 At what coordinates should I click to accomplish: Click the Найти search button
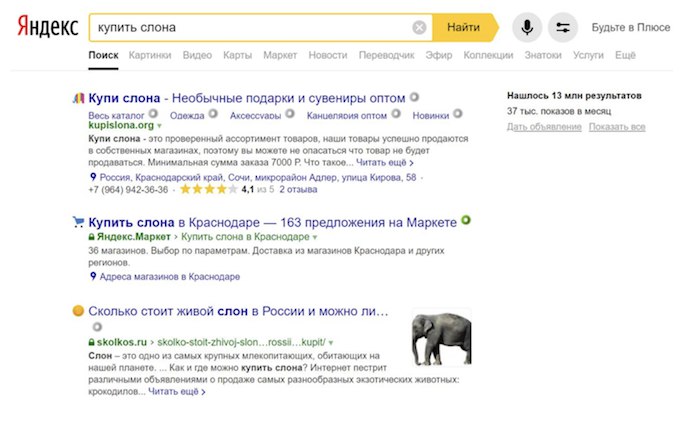(x=463, y=28)
